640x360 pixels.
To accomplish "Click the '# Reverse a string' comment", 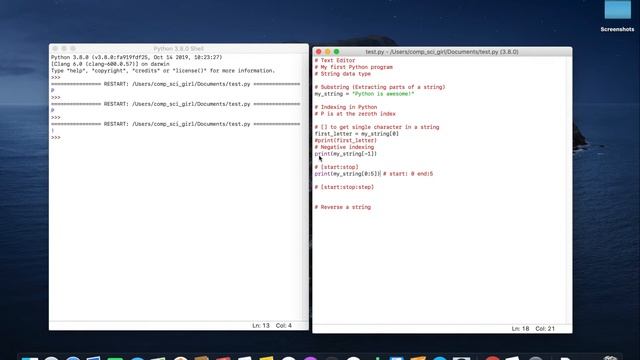I will (342, 207).
